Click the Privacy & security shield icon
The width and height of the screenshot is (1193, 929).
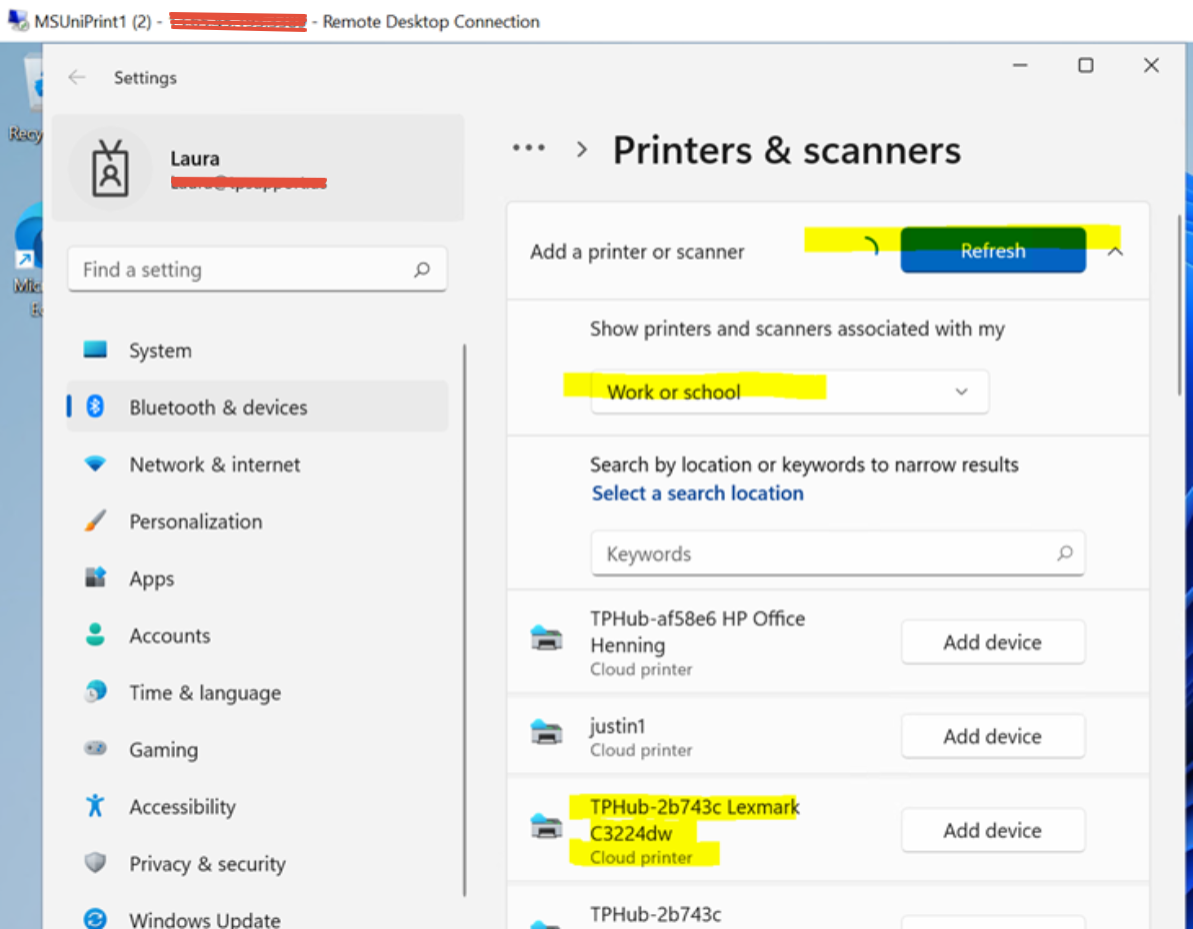coord(95,863)
